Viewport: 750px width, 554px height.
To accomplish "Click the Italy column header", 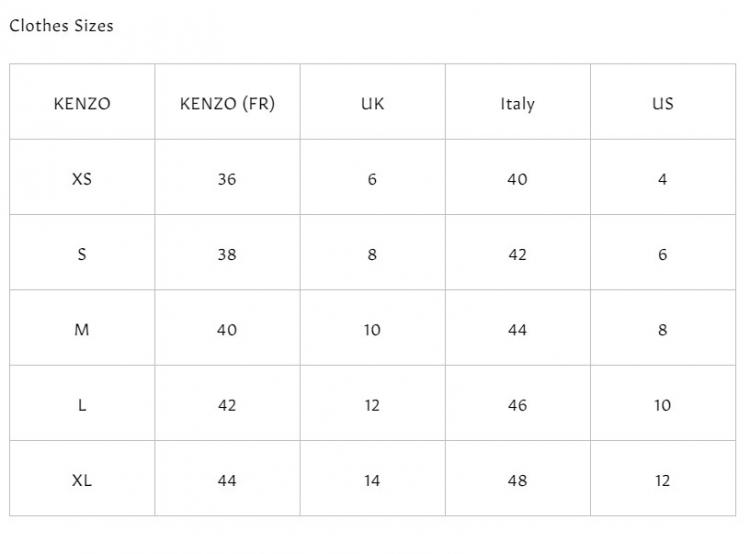I will coord(517,104).
